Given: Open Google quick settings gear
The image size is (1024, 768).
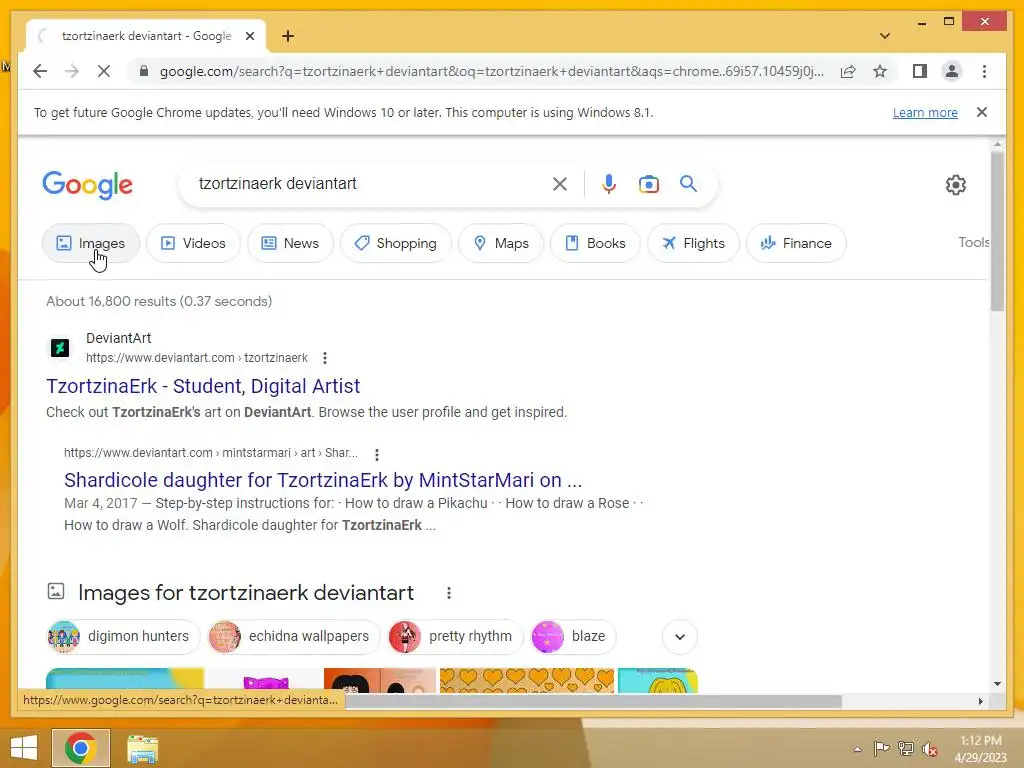Looking at the screenshot, I should point(955,185).
